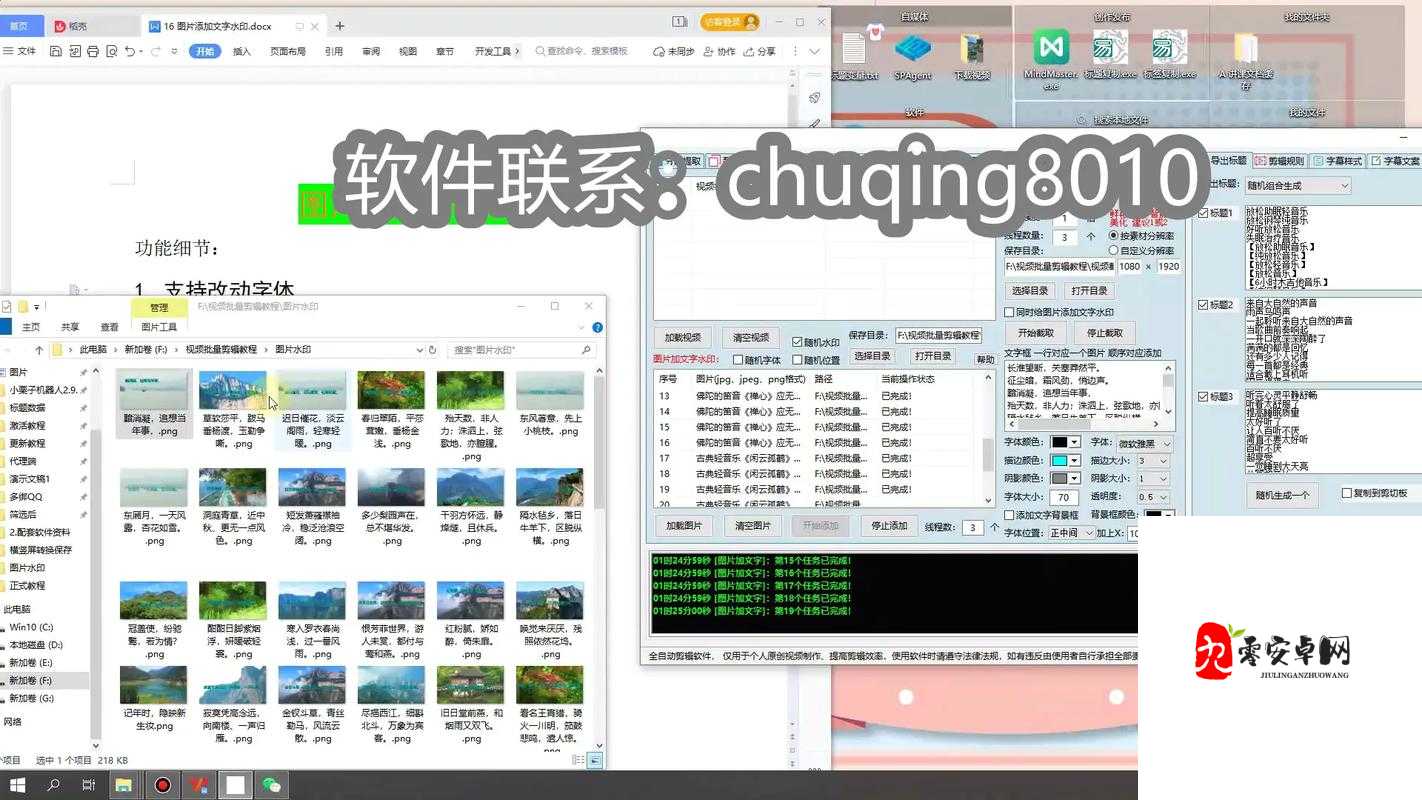Viewport: 1422px width, 800px height.
Task: Open Explorer help question icon
Action: (597, 327)
